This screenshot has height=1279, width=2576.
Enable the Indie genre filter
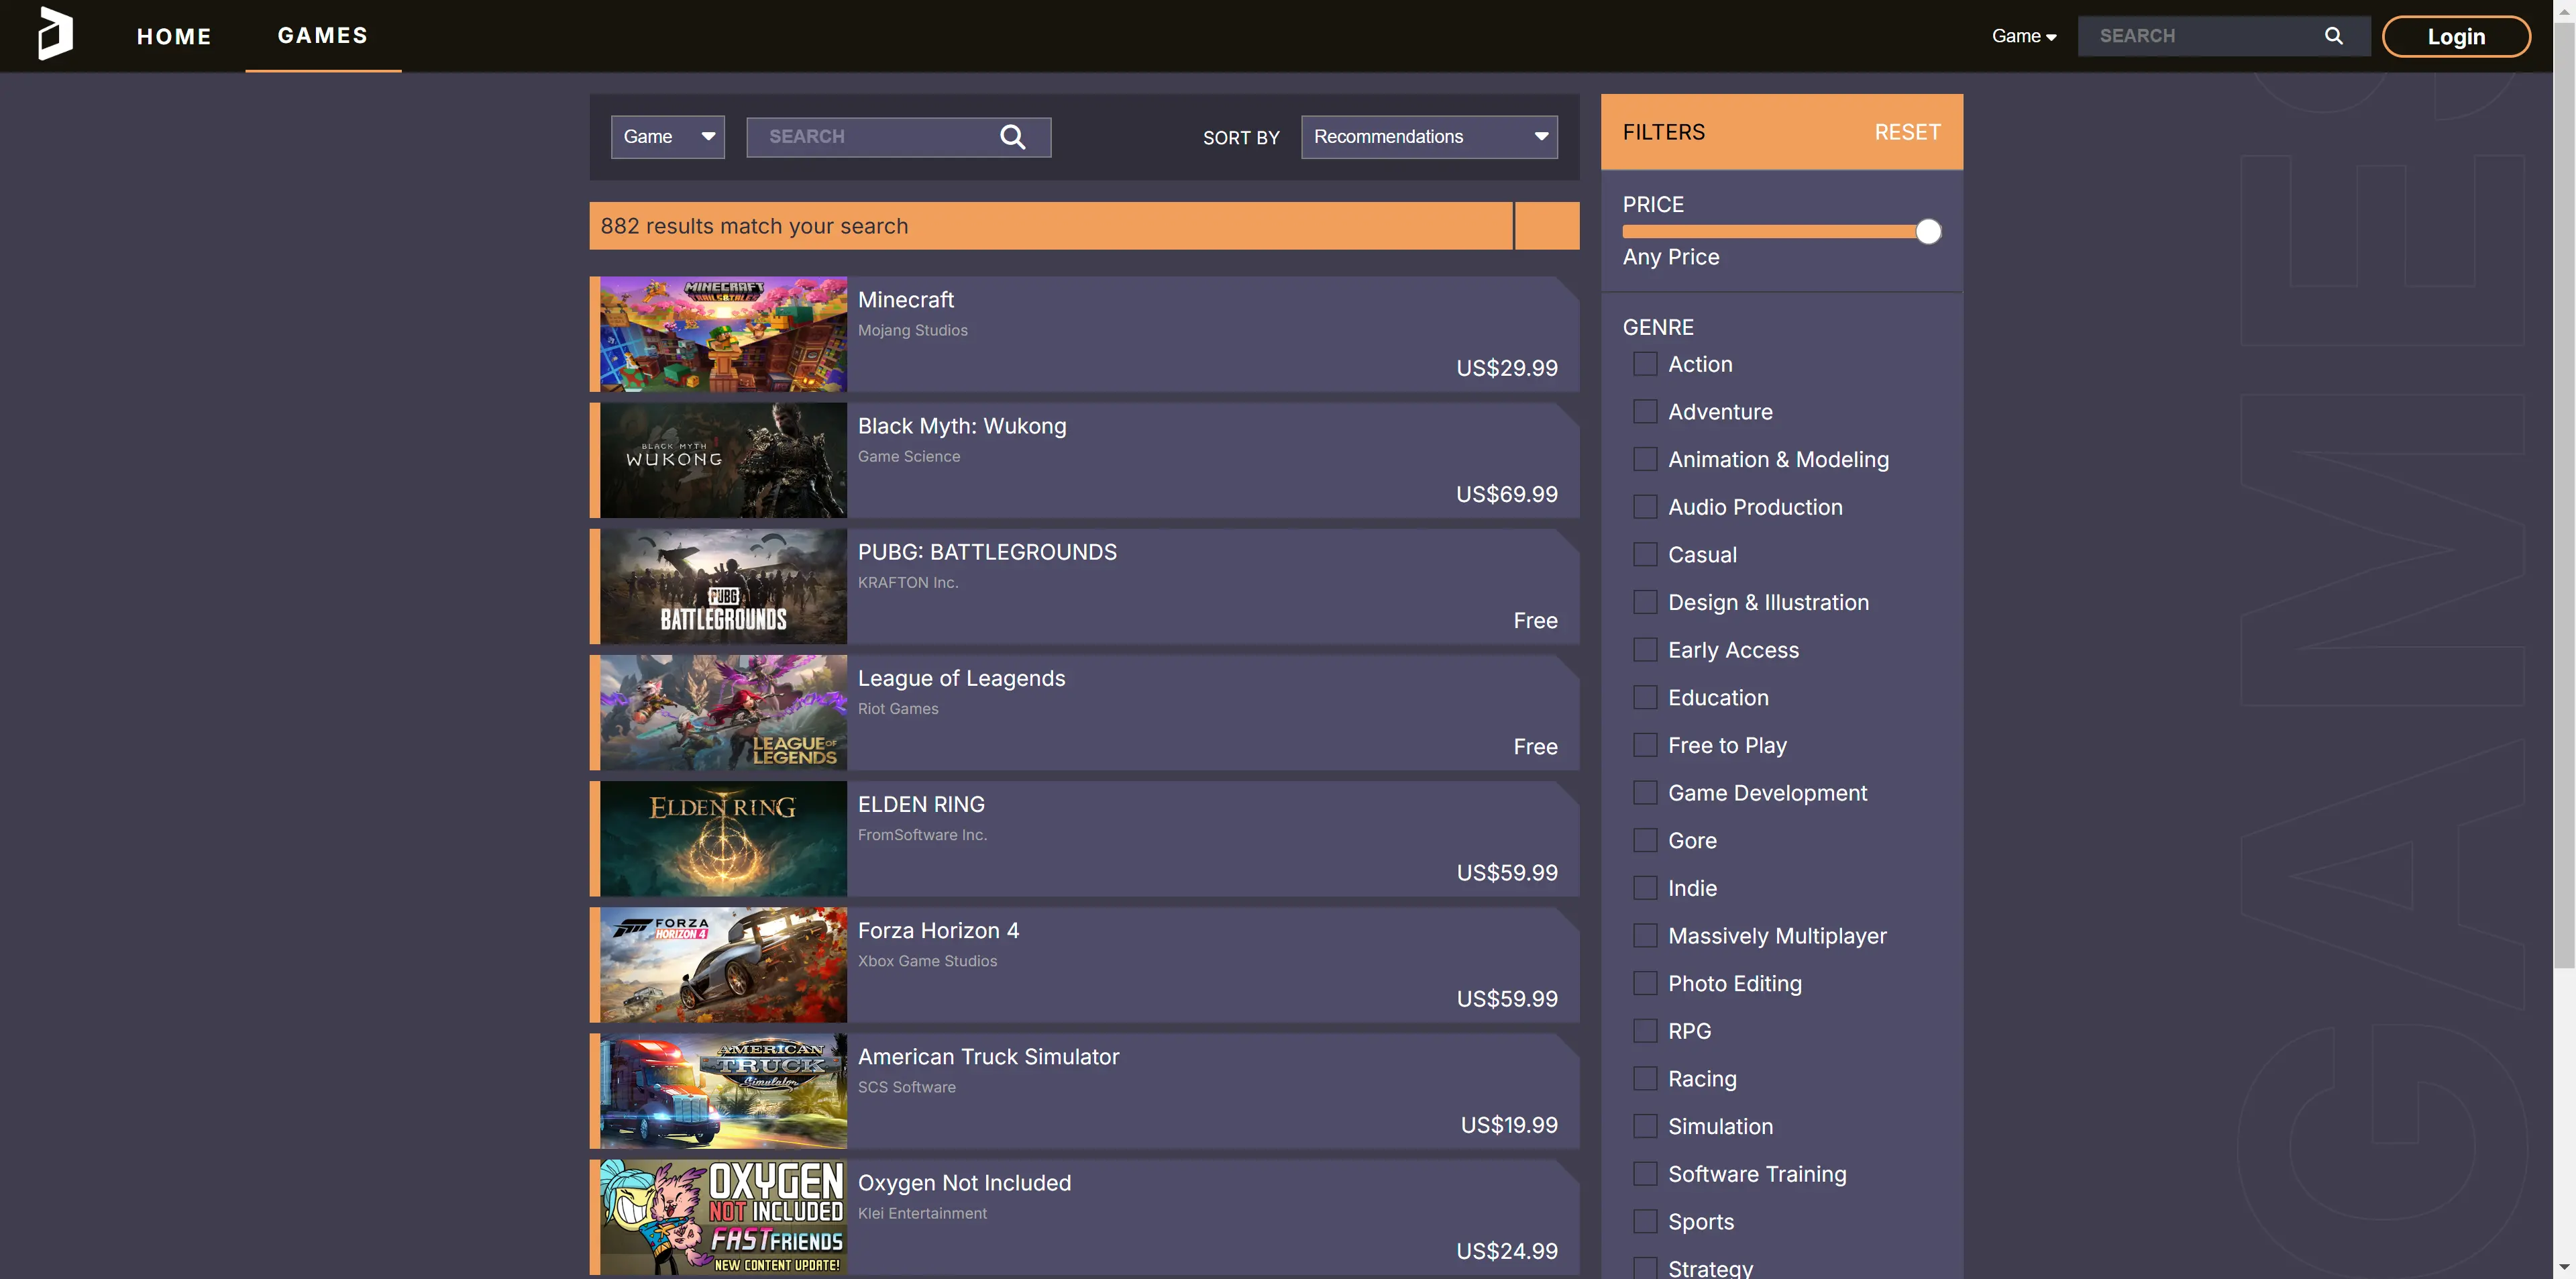coord(1645,888)
